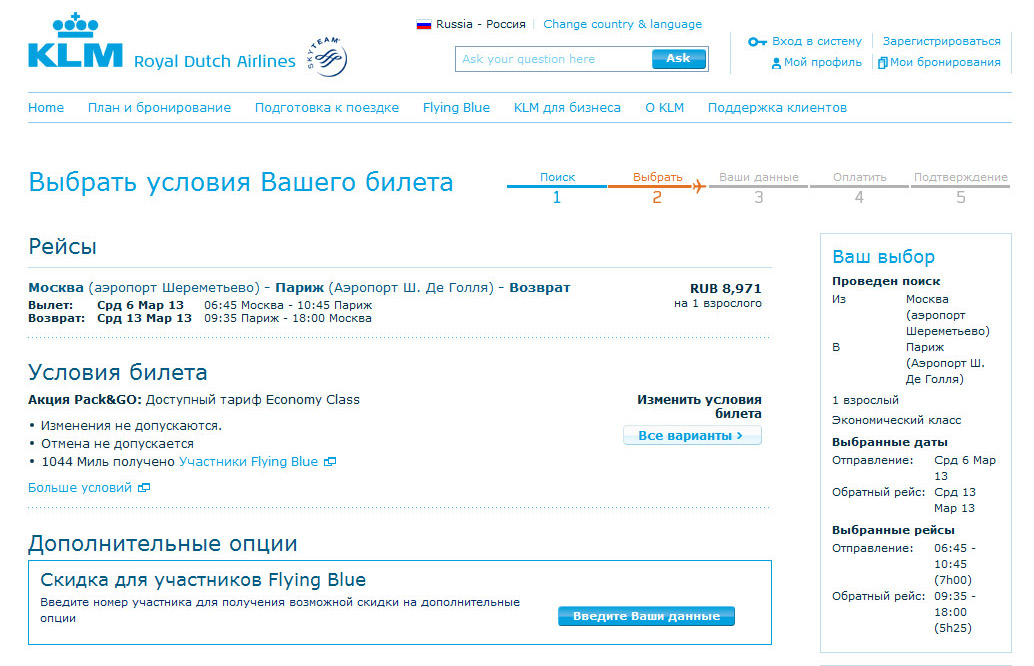Open KLM для бизнеса menu
Viewport: 1034px width, 666px height.
tap(567, 107)
